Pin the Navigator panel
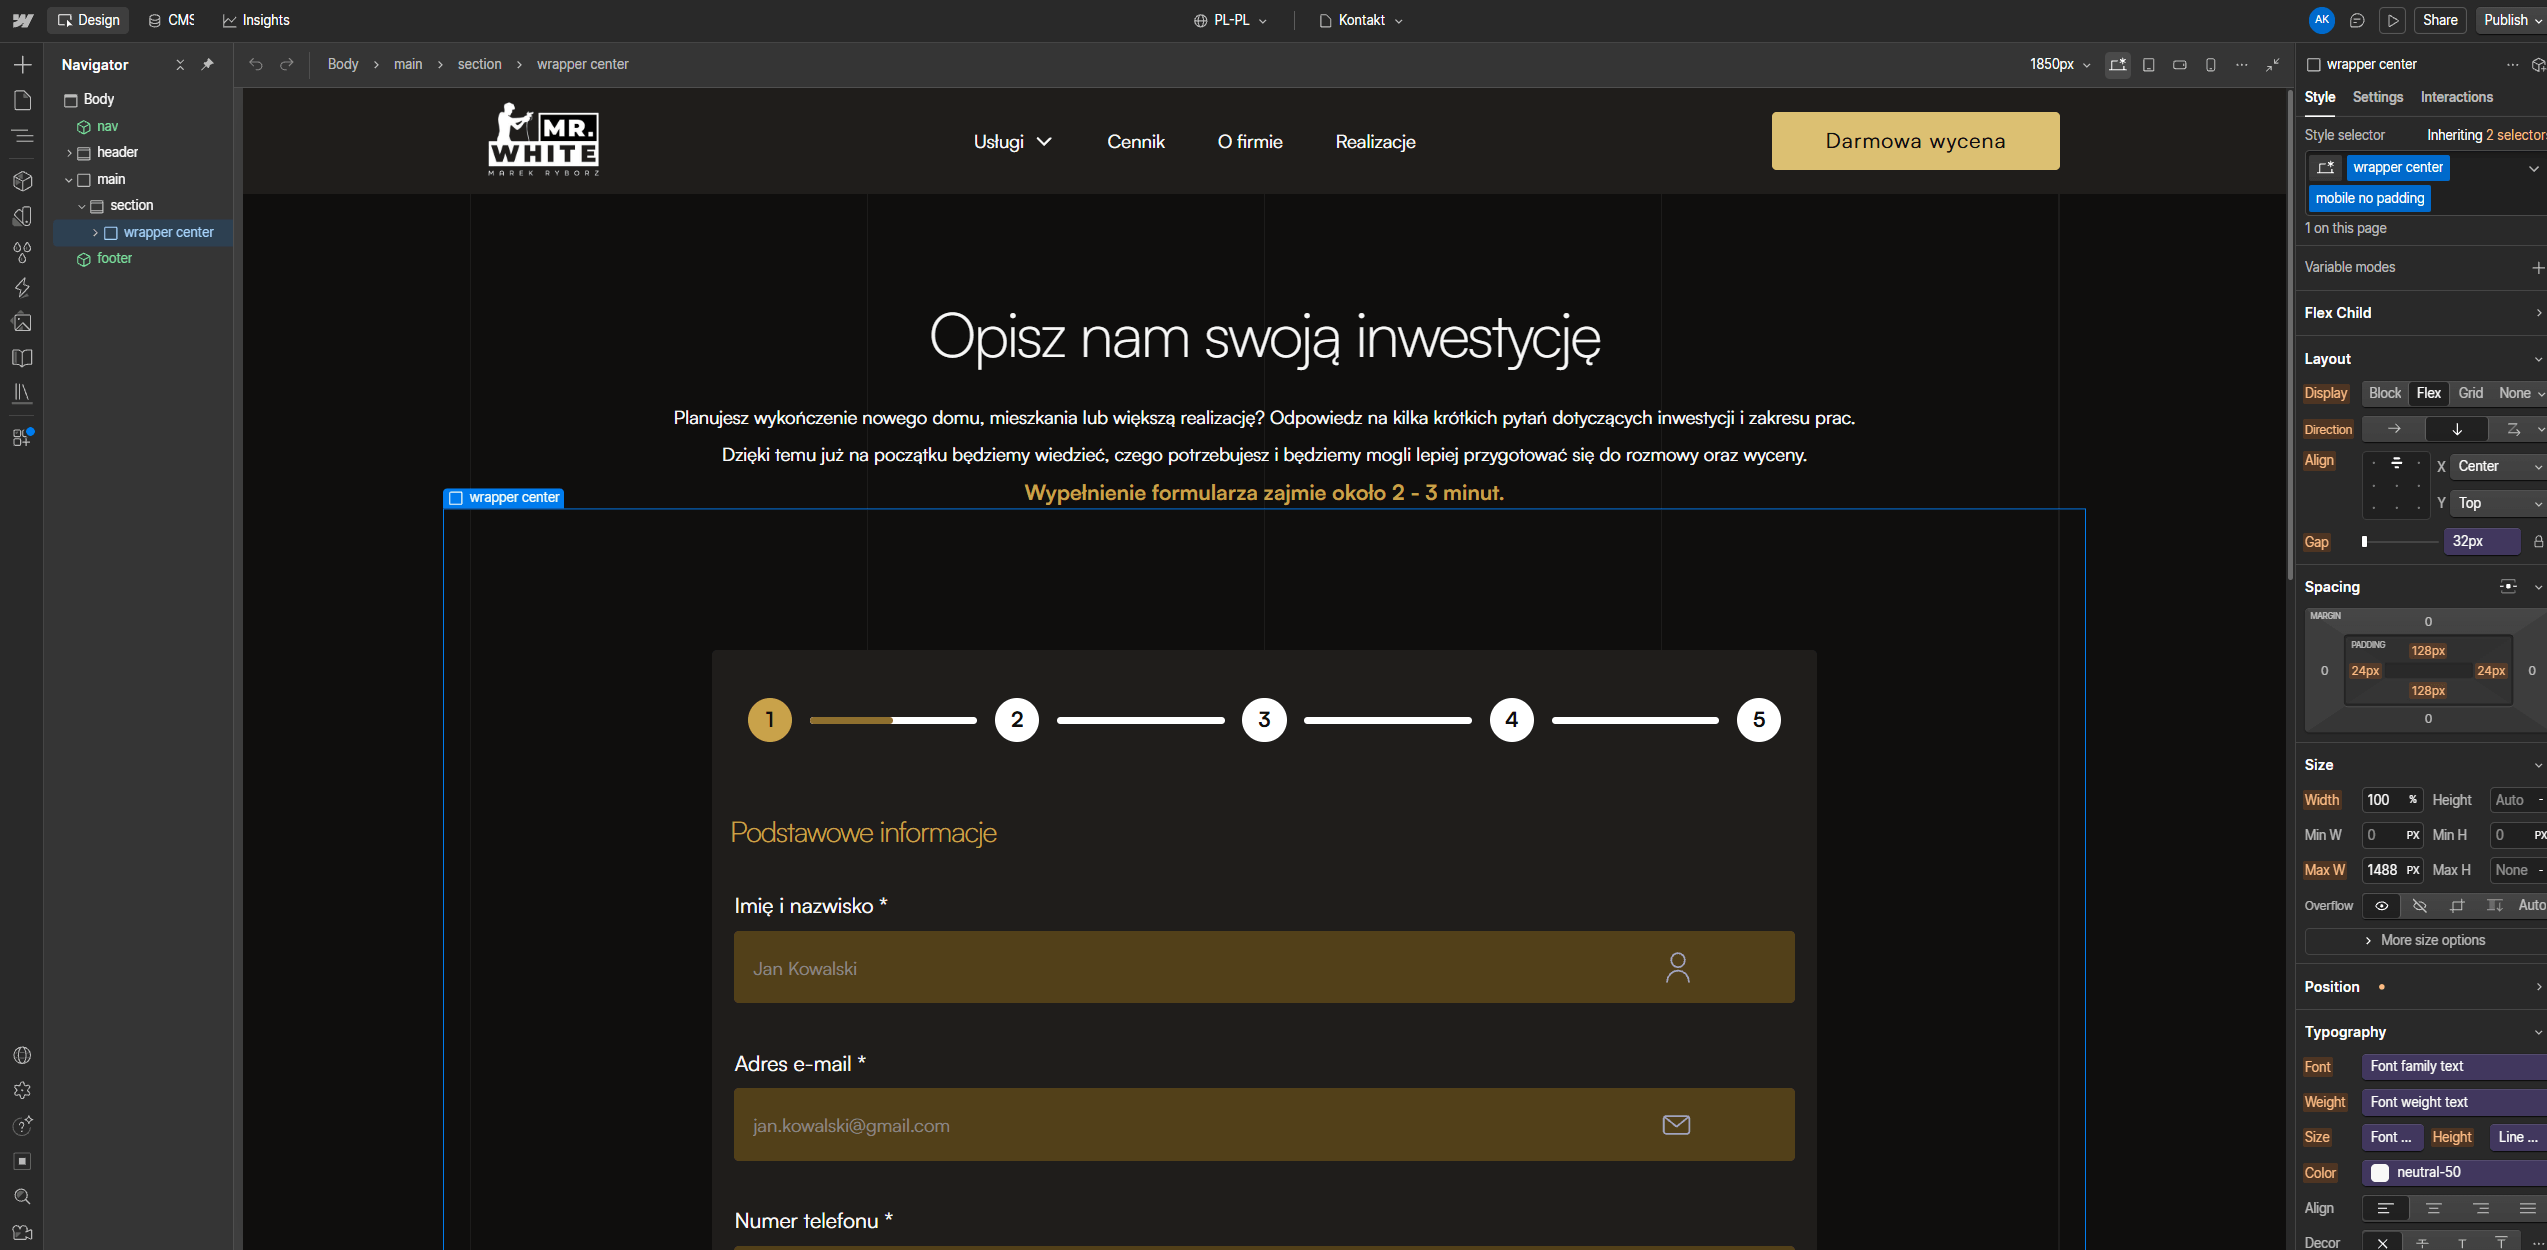This screenshot has height=1250, width=2547. [x=208, y=64]
